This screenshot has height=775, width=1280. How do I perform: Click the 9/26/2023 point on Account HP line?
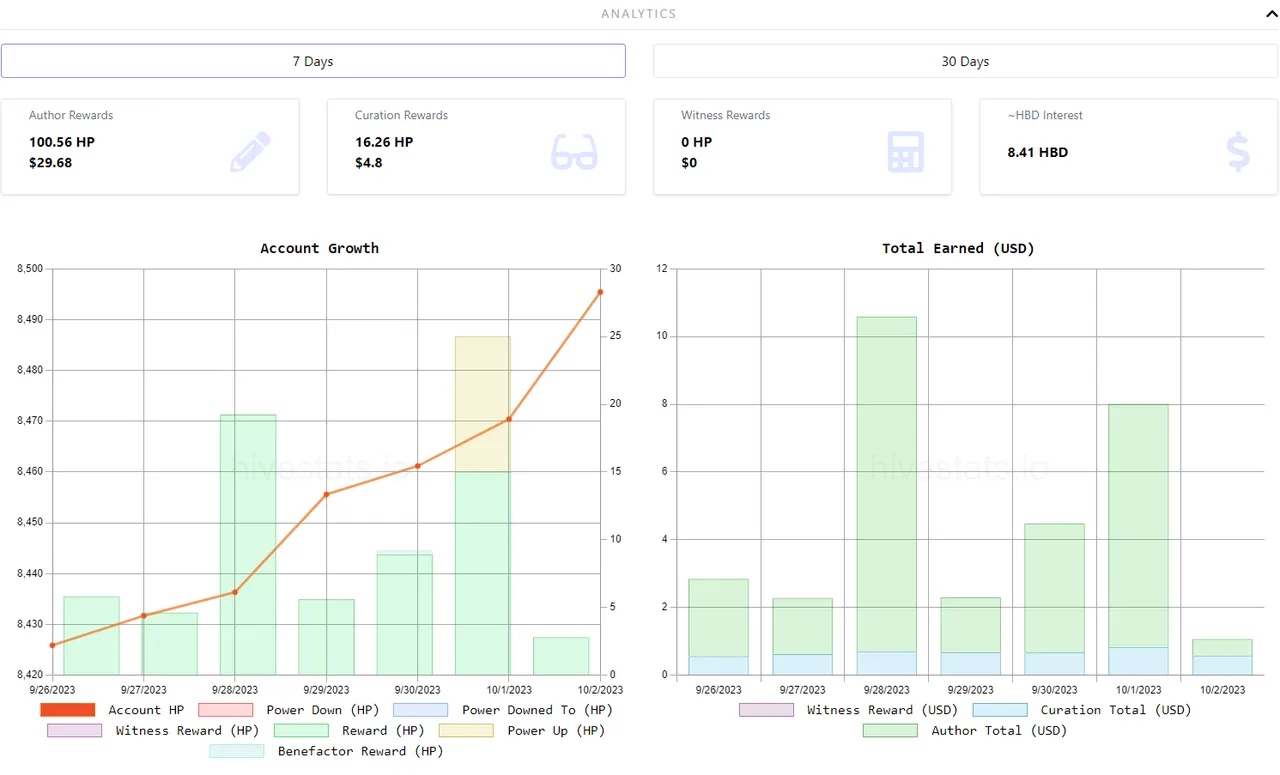click(x=52, y=645)
